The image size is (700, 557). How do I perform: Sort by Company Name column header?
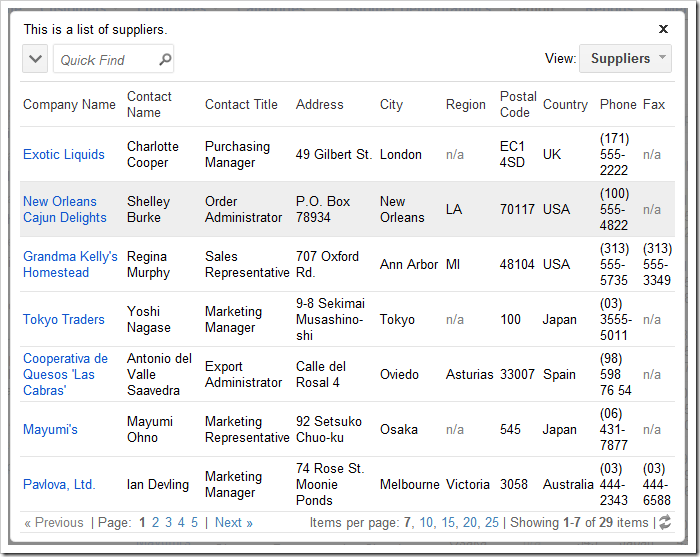(69, 104)
